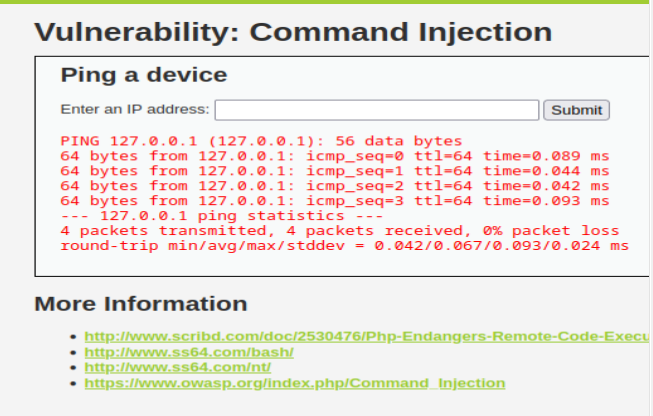Click the bullet beside the scribd link
Viewport: 653px width, 416px height.
coord(74,337)
